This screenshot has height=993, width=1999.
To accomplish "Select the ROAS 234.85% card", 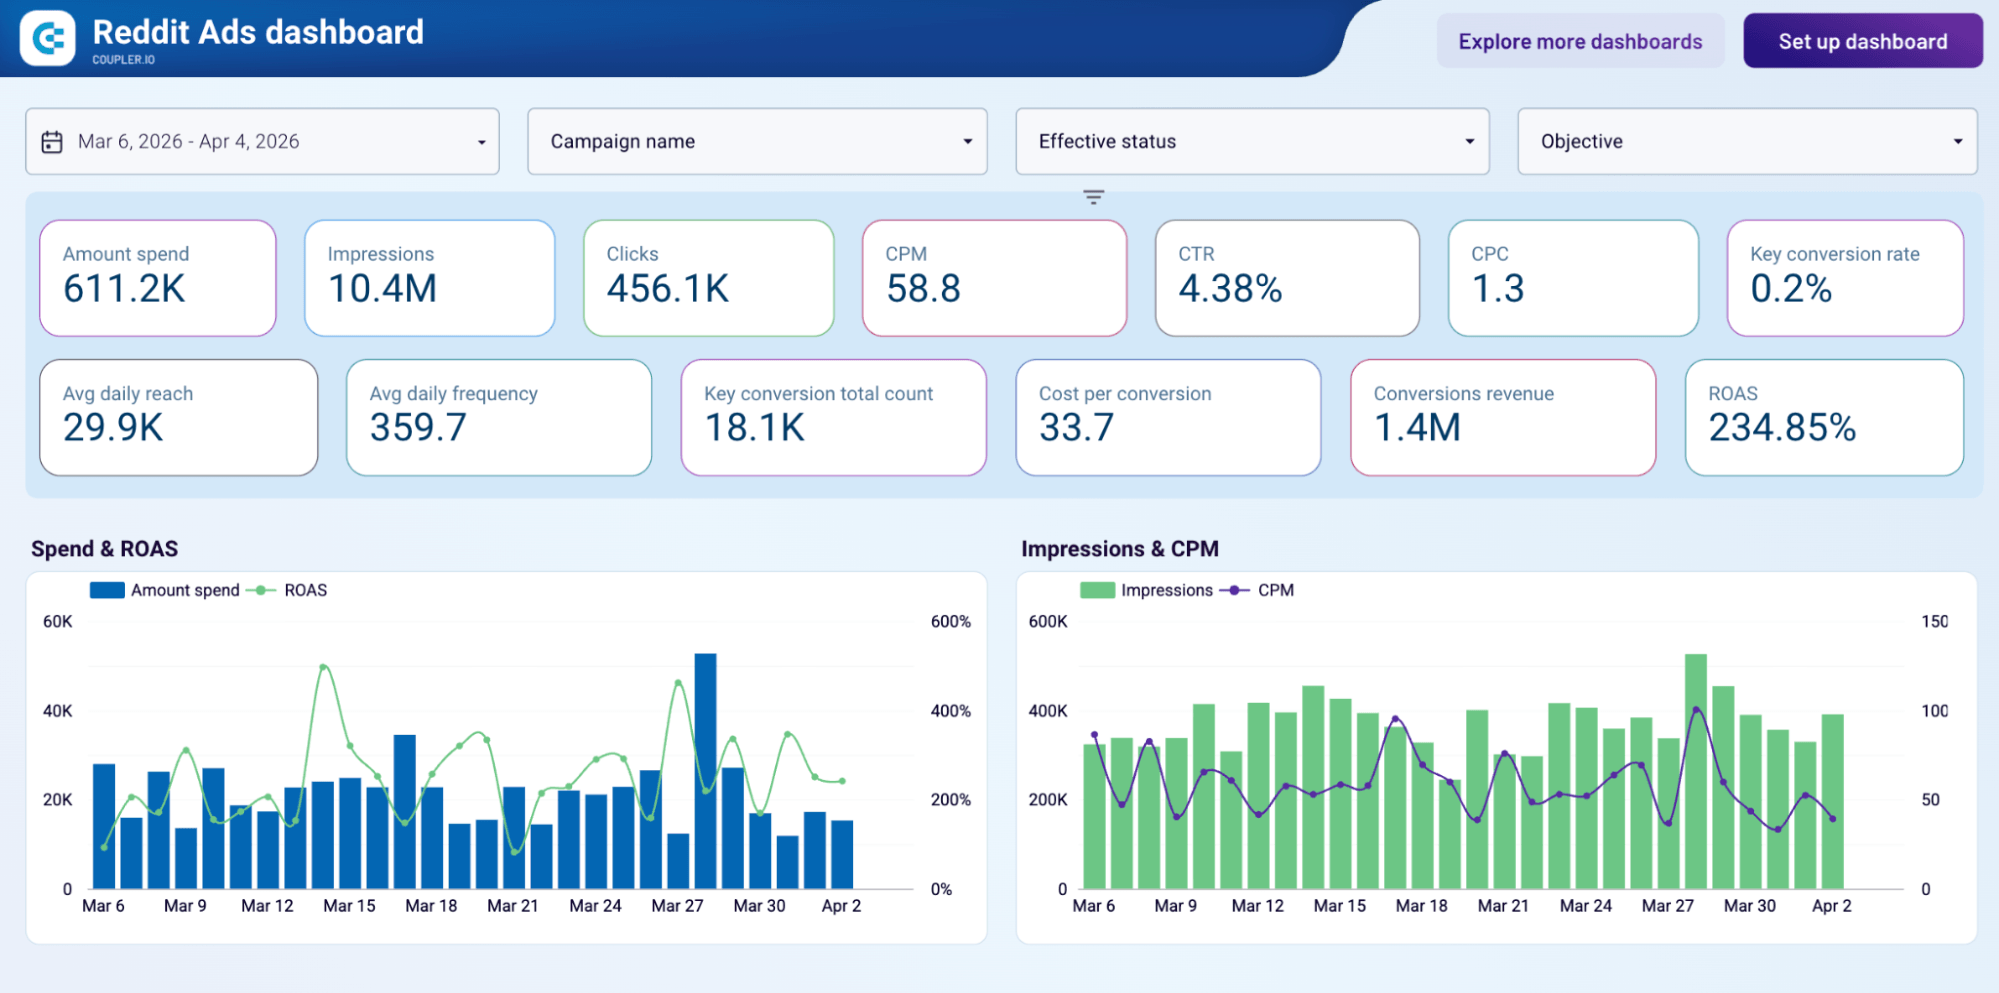I will point(1823,417).
